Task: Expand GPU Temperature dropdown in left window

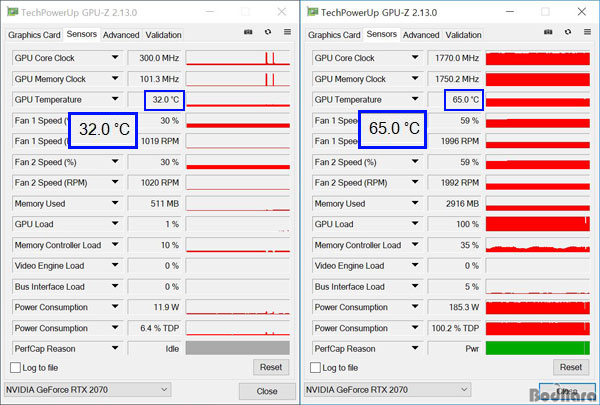Action: [x=115, y=99]
